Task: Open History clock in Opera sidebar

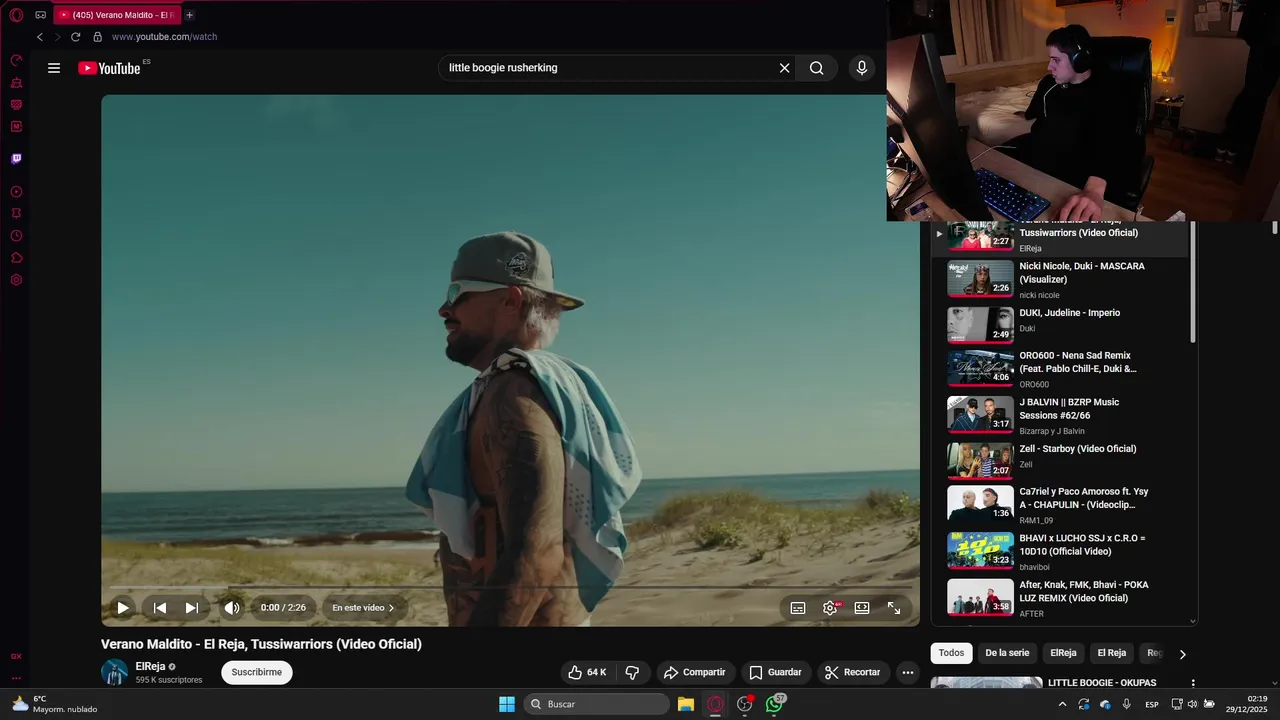Action: 16,236
